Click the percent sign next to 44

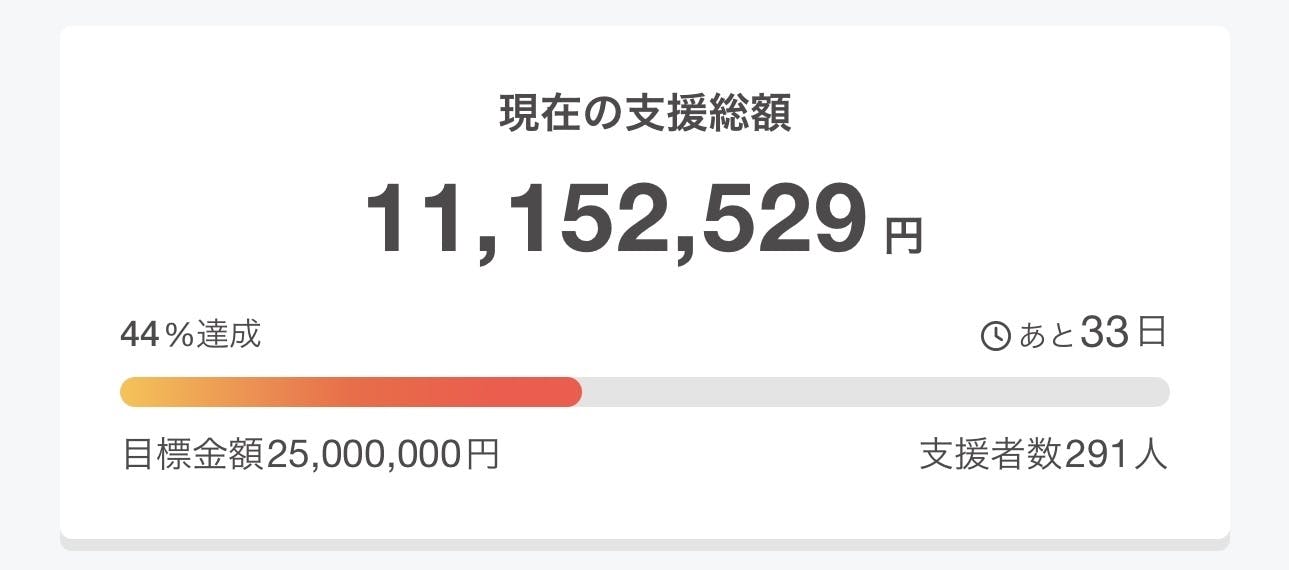pyautogui.click(x=178, y=336)
